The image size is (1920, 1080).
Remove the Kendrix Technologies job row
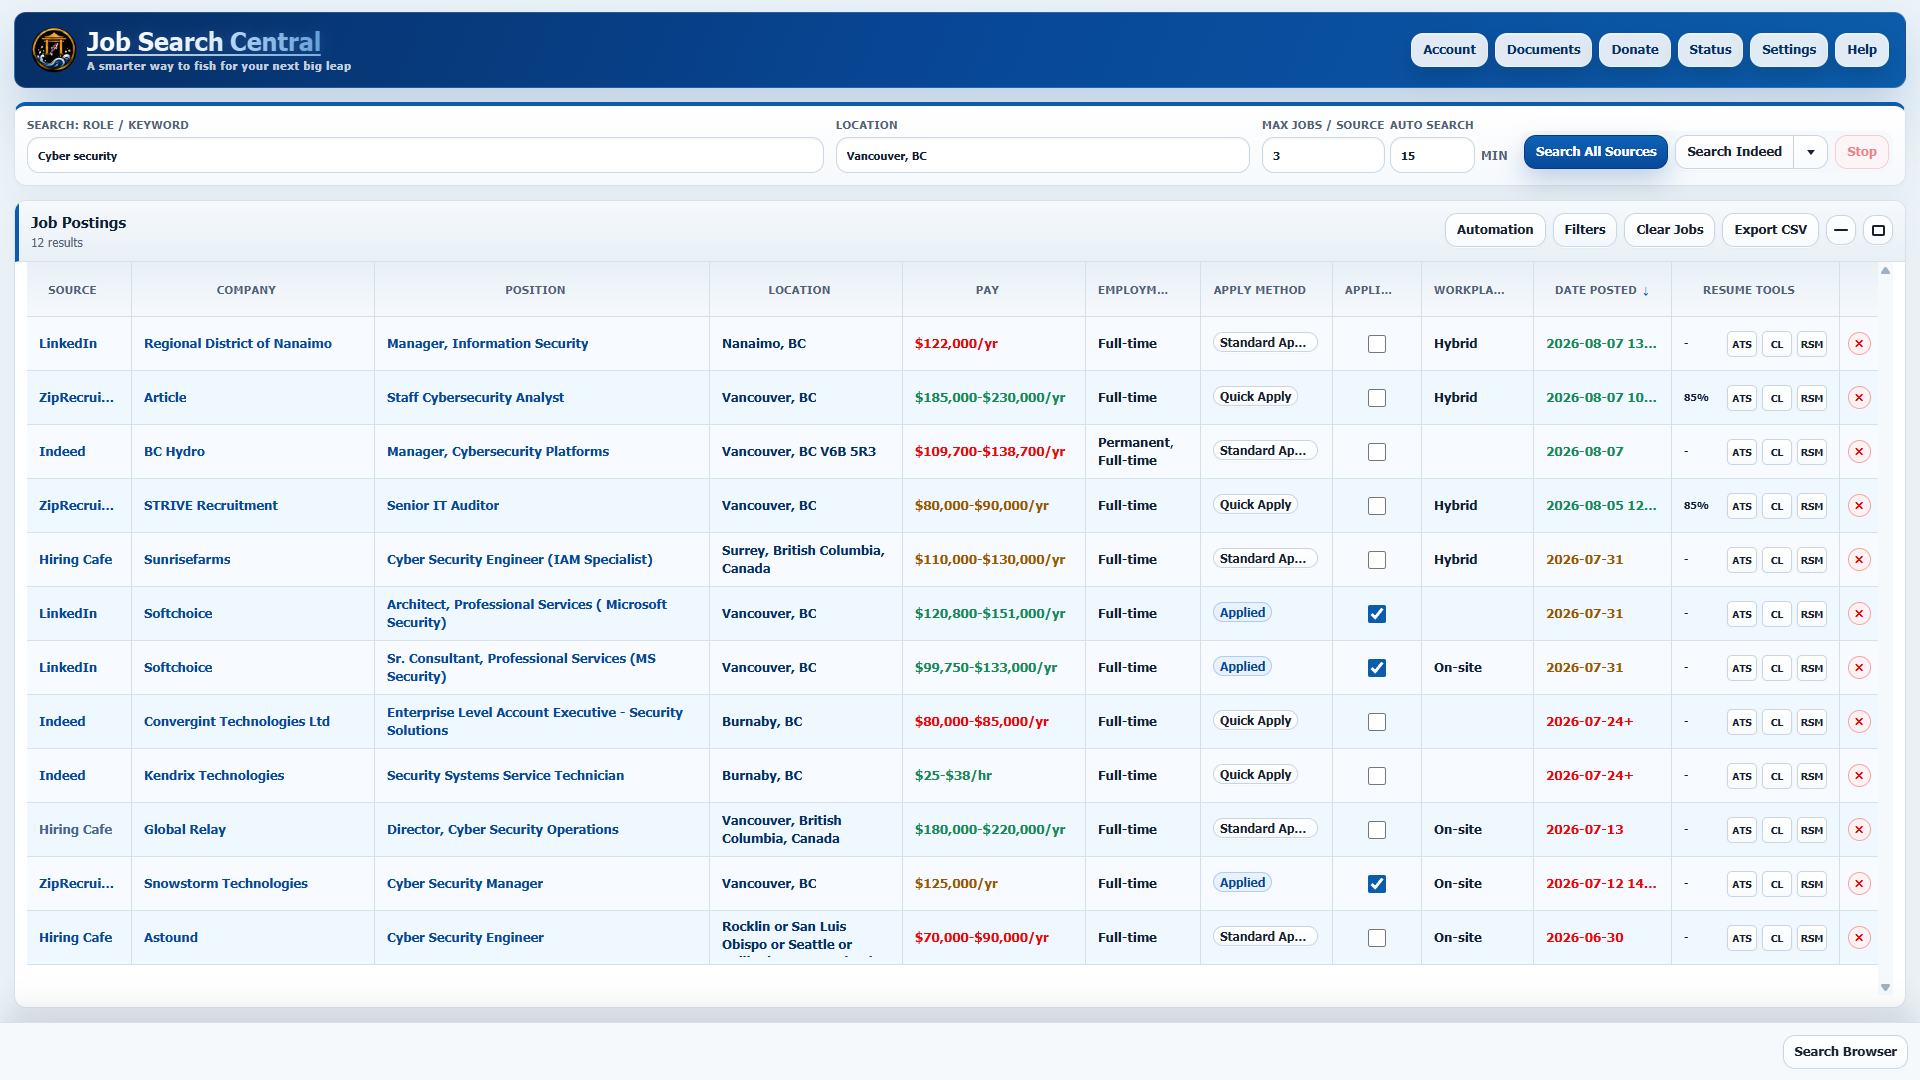1859,776
